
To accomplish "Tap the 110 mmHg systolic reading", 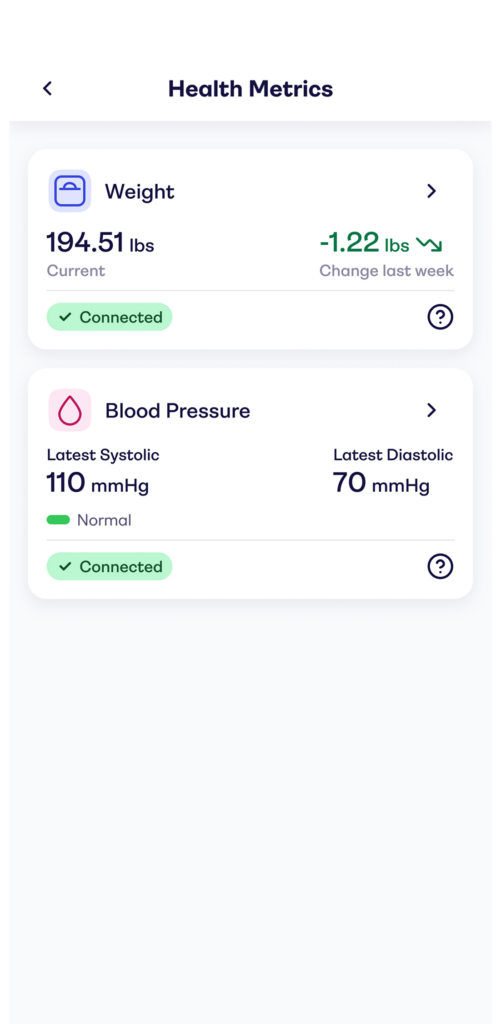I will (x=97, y=484).
